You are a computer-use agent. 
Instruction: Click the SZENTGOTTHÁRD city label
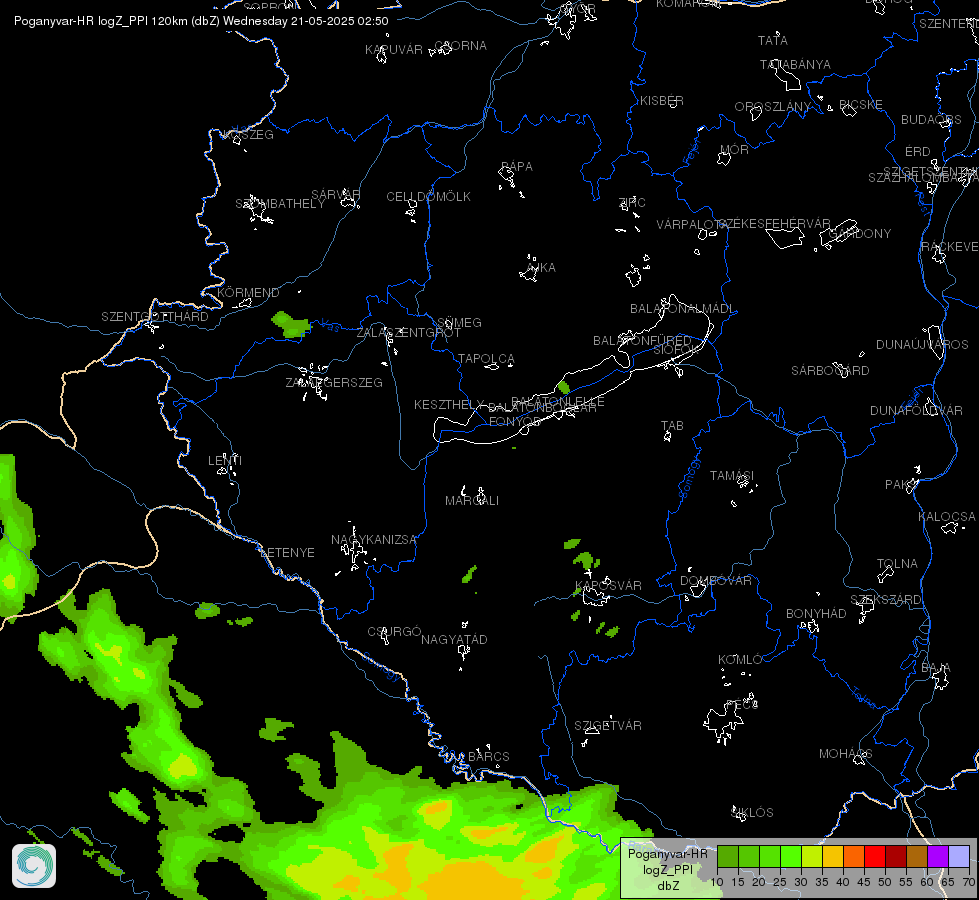[x=155, y=317]
